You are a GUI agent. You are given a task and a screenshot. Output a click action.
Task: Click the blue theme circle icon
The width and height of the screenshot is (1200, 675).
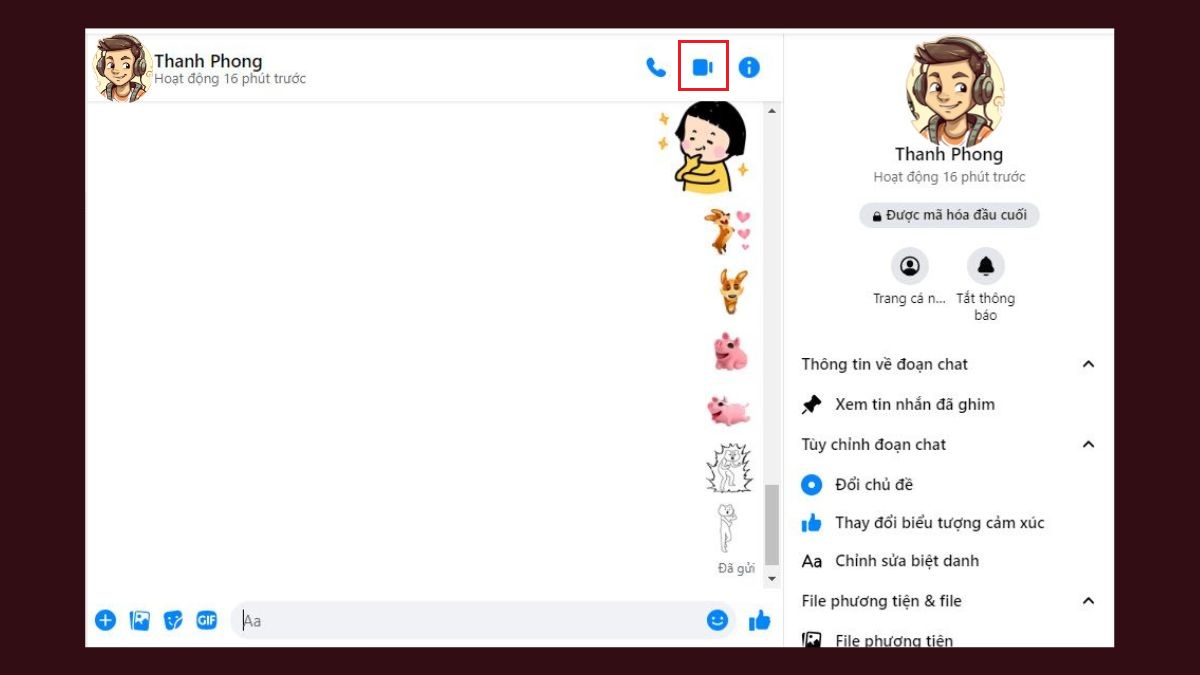click(x=812, y=485)
